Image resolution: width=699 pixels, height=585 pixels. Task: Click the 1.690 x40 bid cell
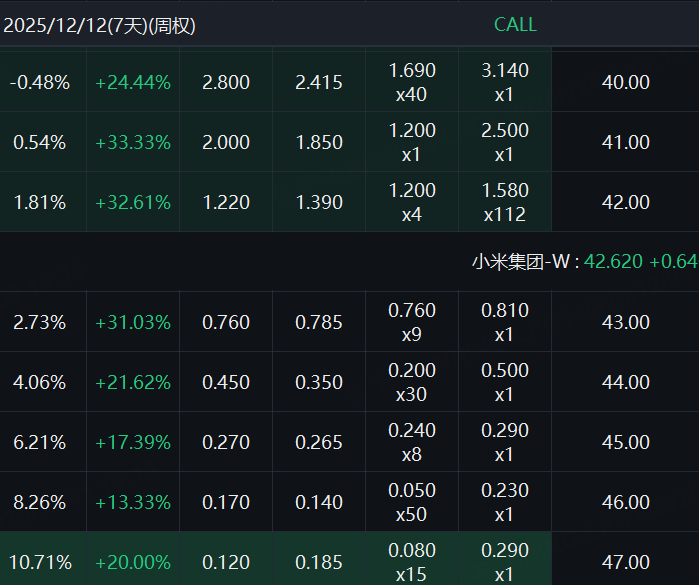(412, 82)
